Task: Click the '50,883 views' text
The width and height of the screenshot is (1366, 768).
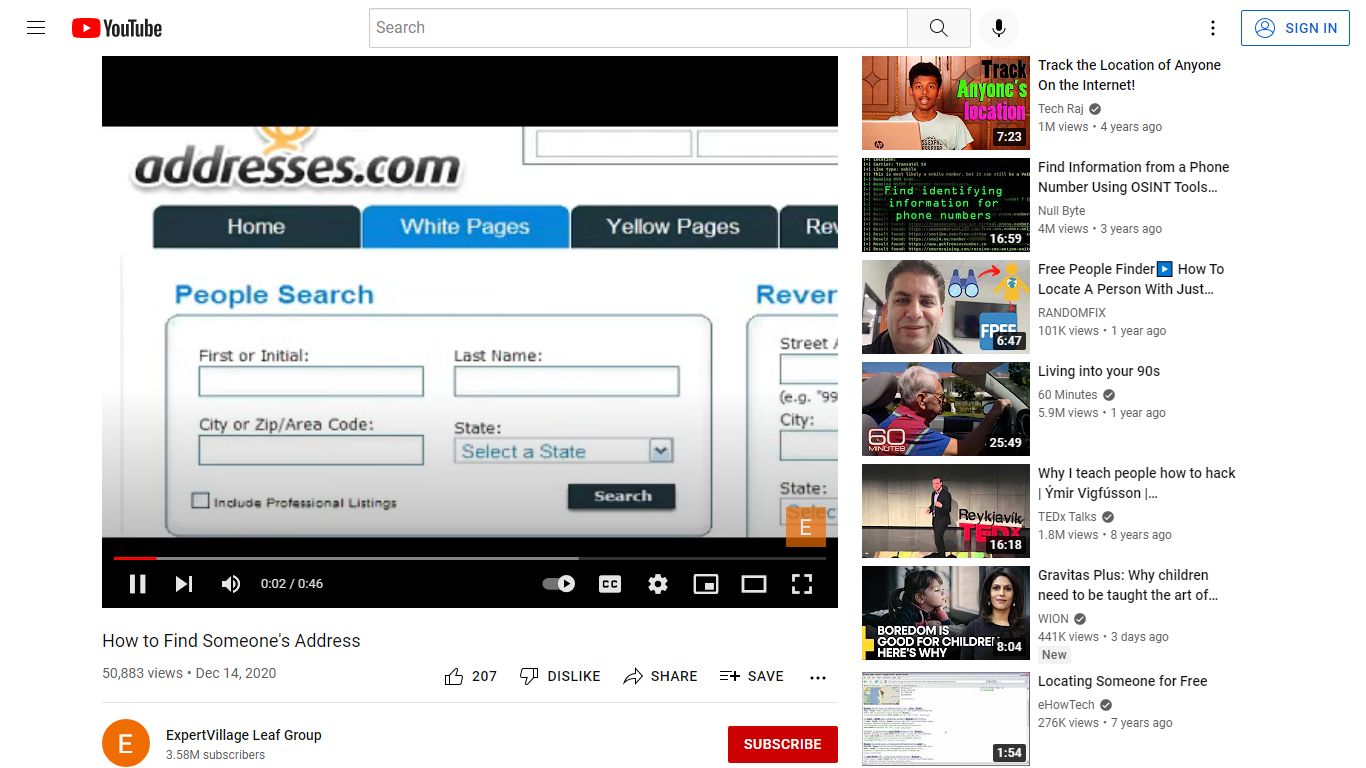Action: 142,673
